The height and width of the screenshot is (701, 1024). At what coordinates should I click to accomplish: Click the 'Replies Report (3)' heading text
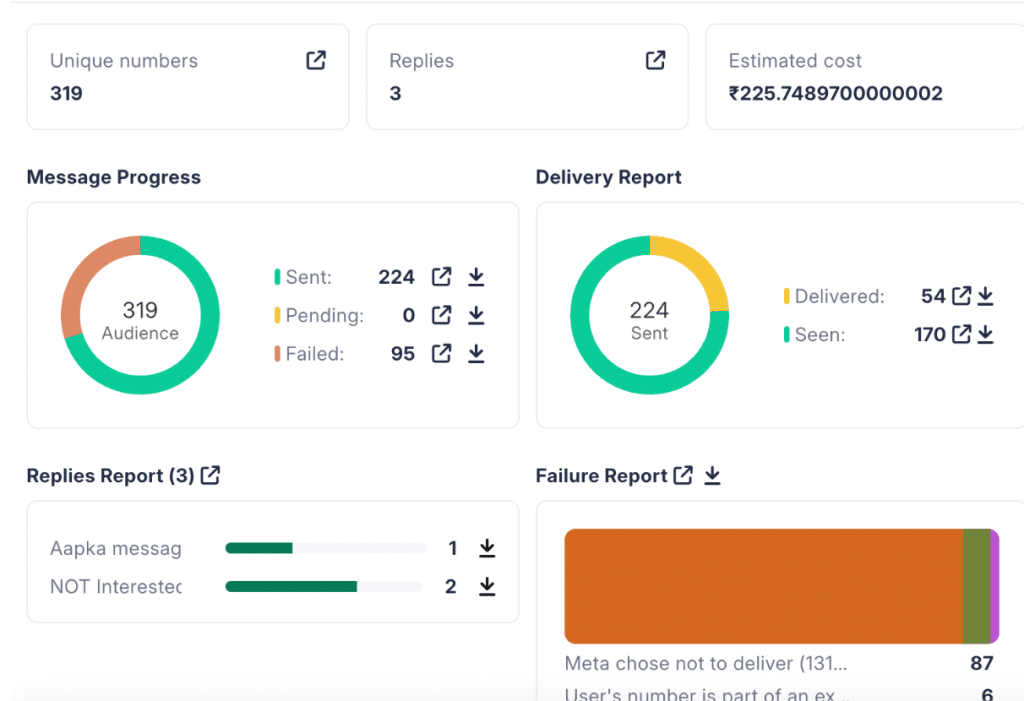[x=110, y=476]
